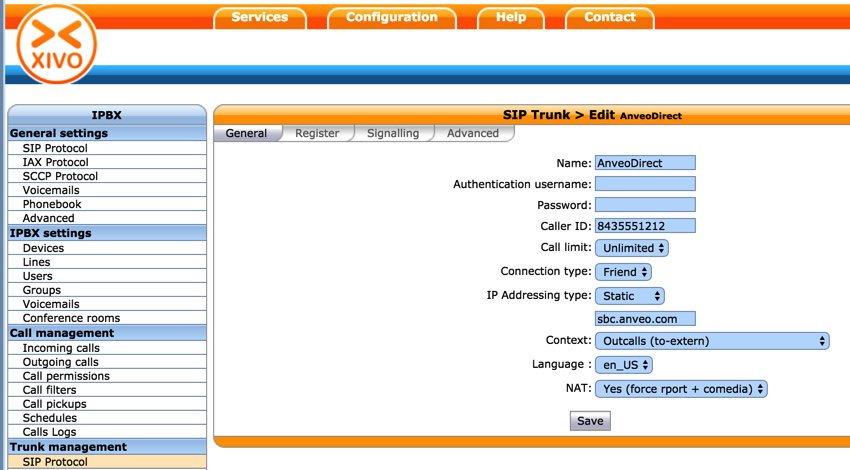Click the IPBX panel title
Screen dimensions: 850x470
pyautogui.click(x=107, y=115)
